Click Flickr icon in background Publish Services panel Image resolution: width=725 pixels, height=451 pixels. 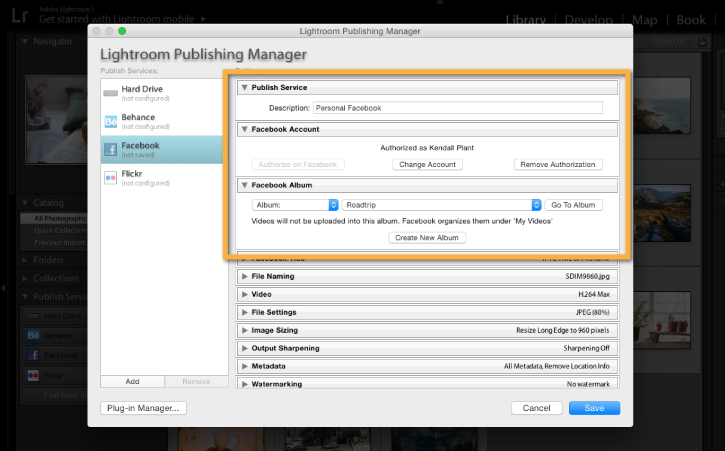pyautogui.click(x=33, y=376)
